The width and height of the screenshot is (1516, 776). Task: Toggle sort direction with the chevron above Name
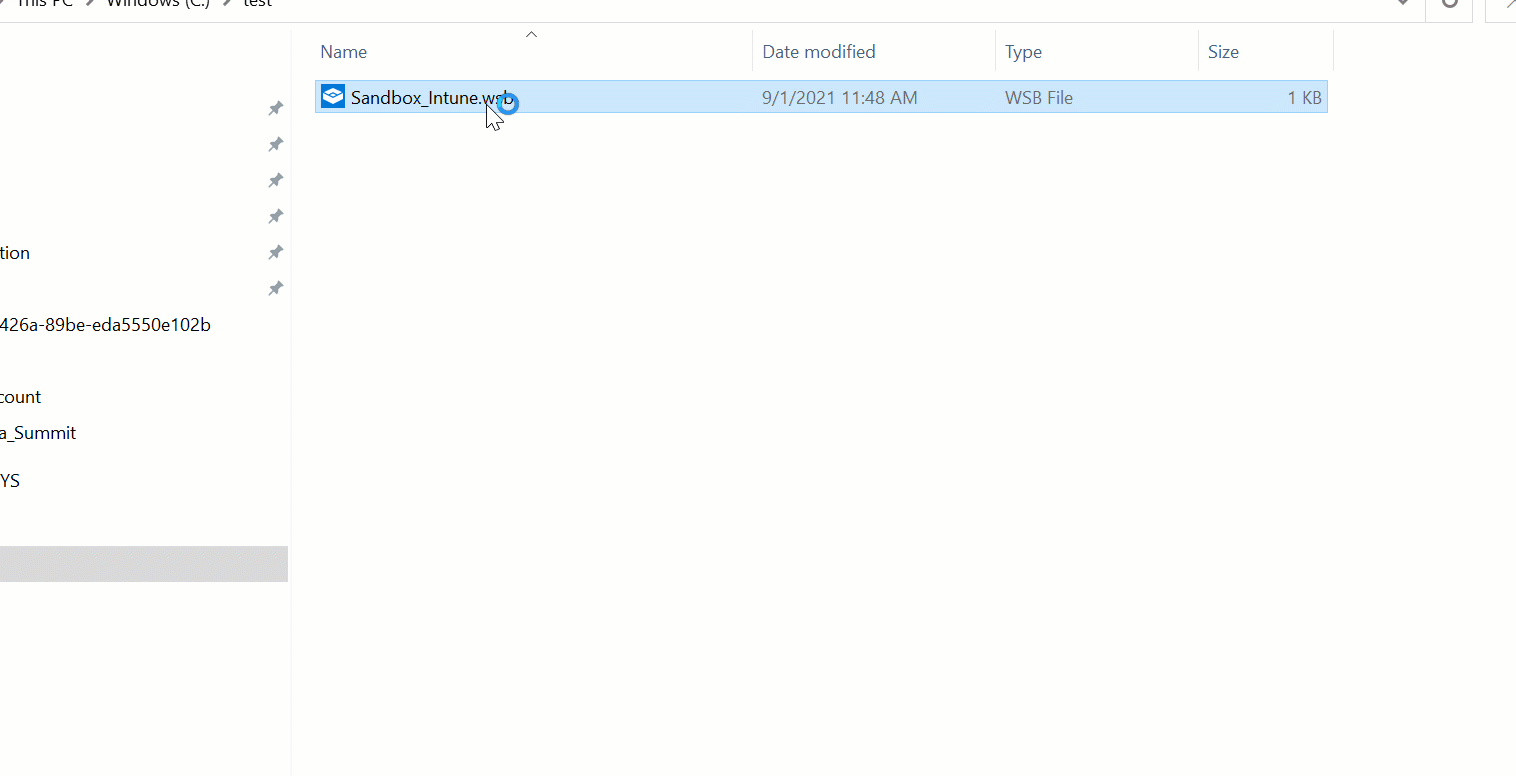pos(532,33)
